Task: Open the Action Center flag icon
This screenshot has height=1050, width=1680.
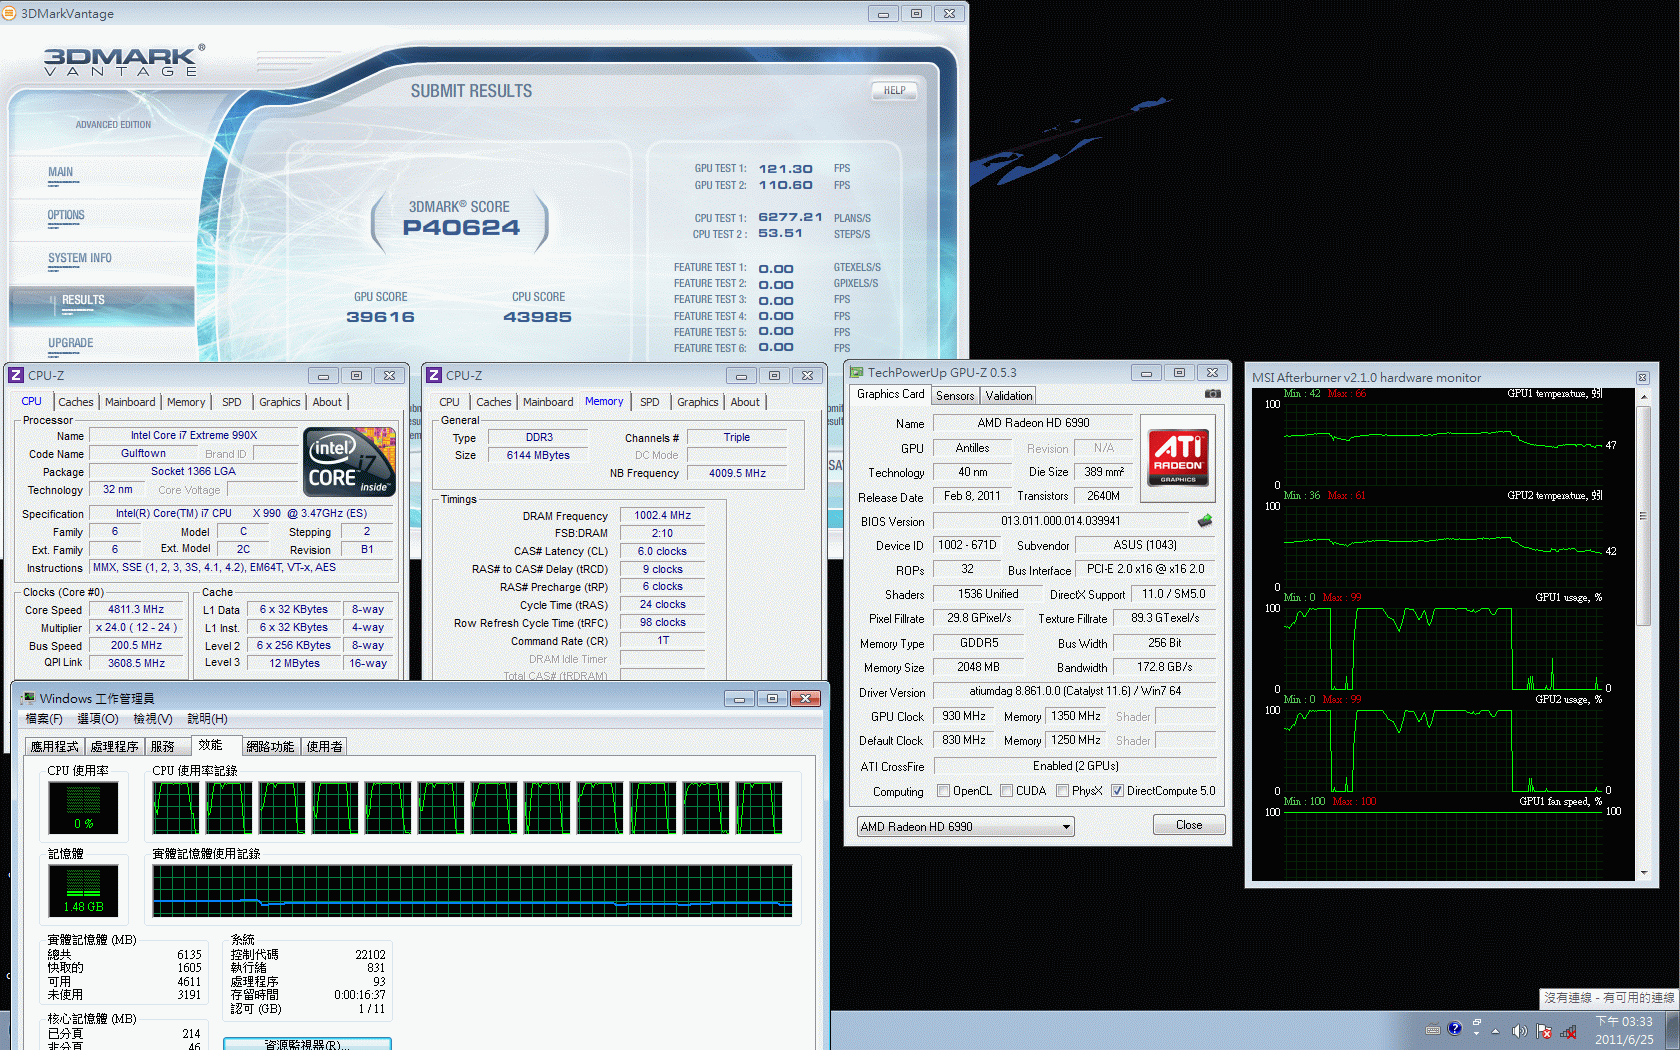Action: point(1544,1031)
